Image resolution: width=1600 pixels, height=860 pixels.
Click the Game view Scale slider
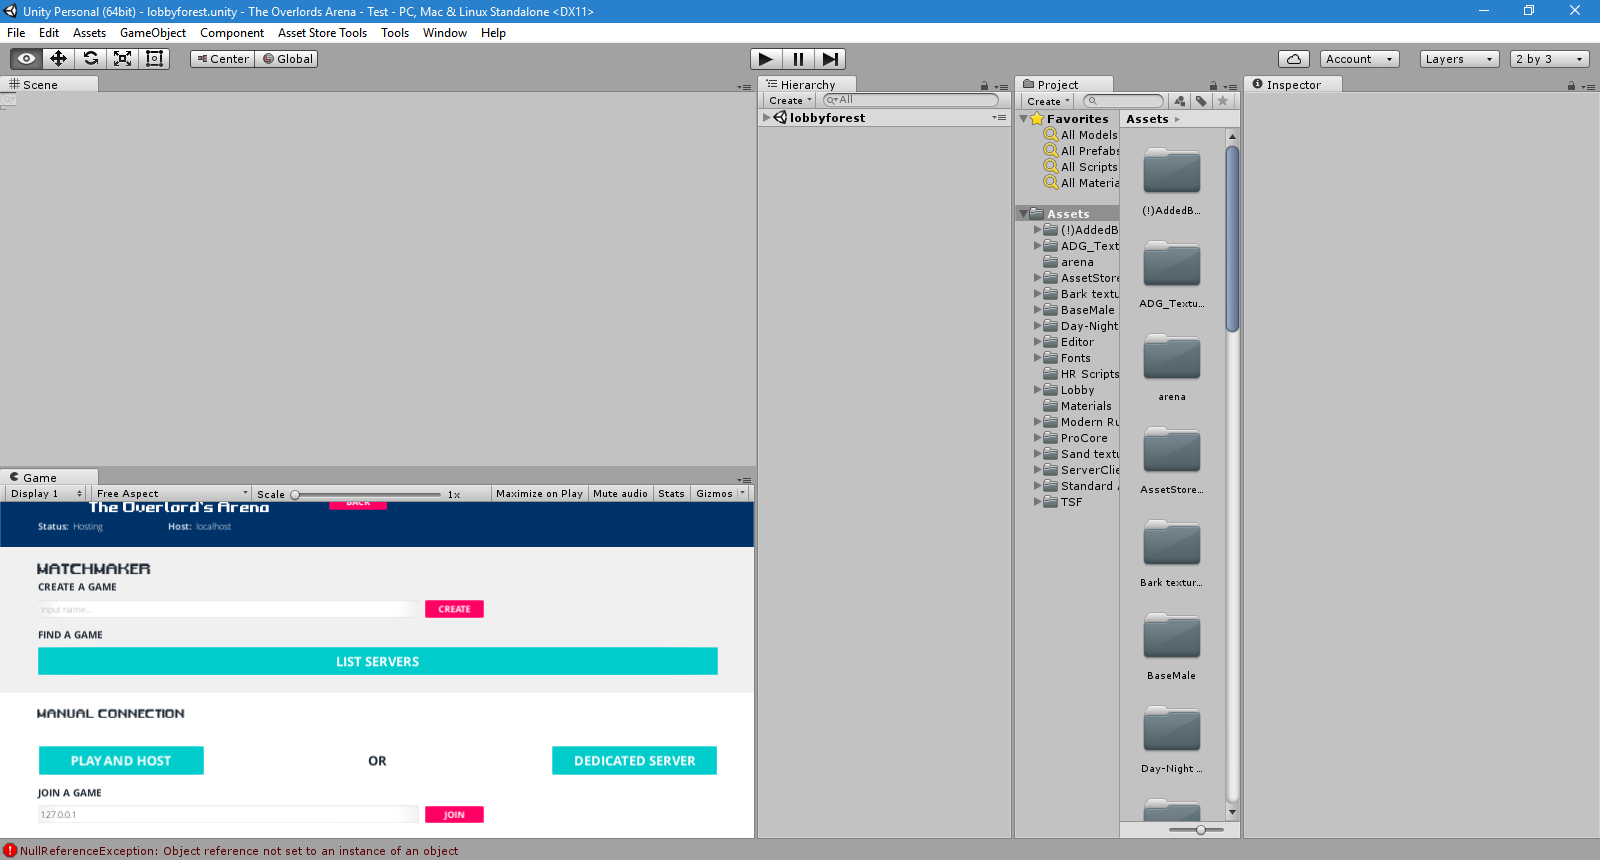366,495
